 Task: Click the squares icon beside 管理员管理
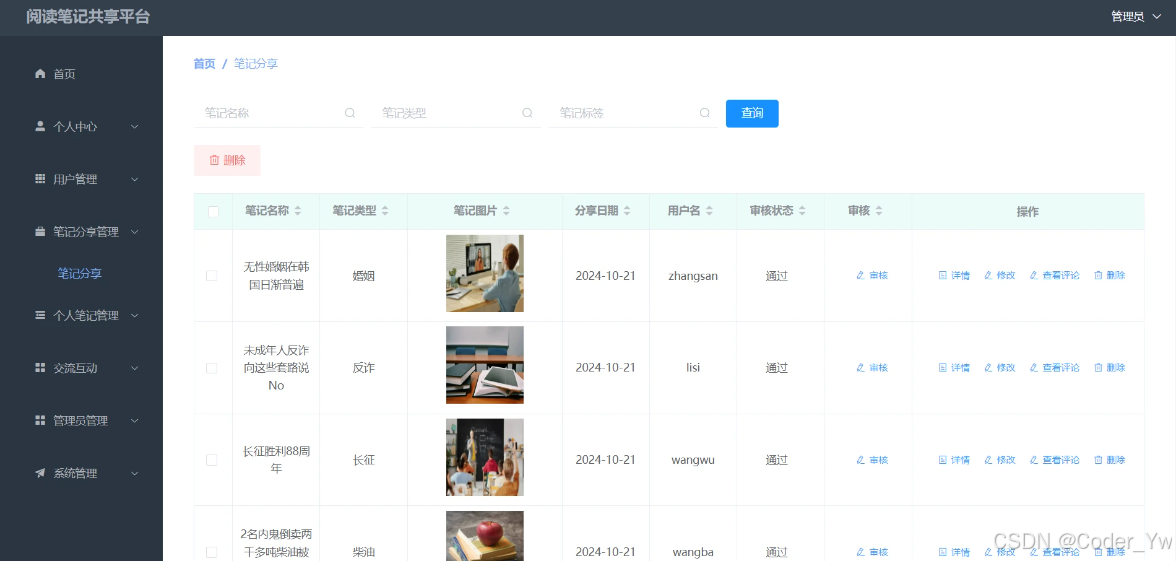point(40,421)
